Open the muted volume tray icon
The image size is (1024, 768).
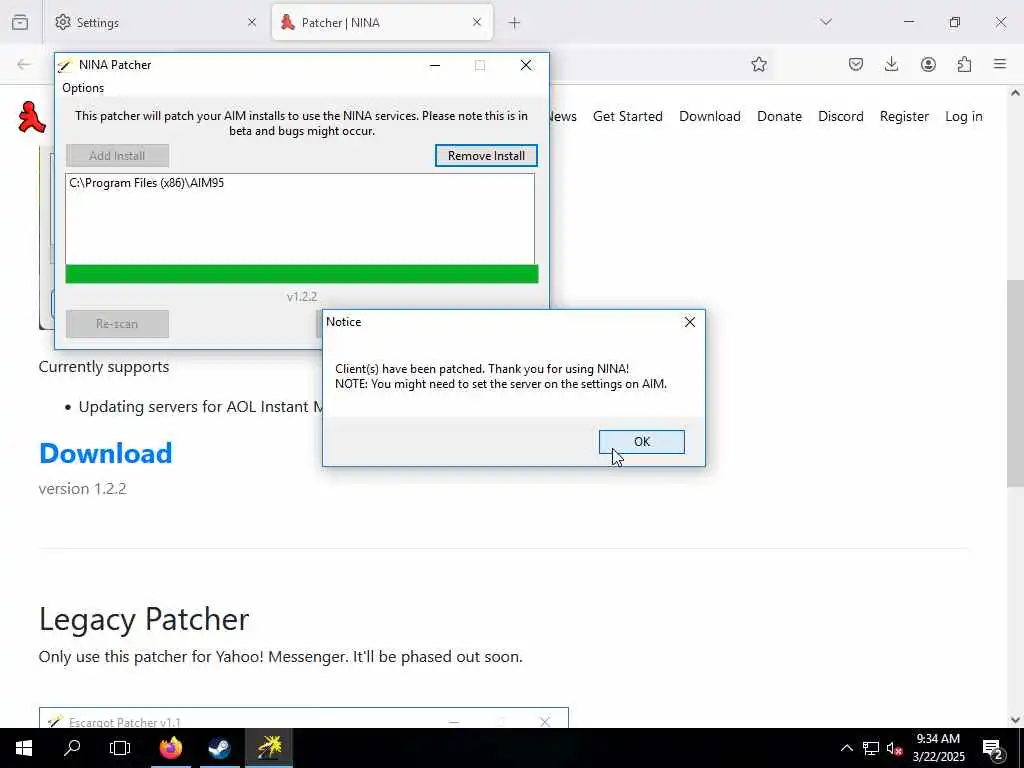click(x=893, y=748)
